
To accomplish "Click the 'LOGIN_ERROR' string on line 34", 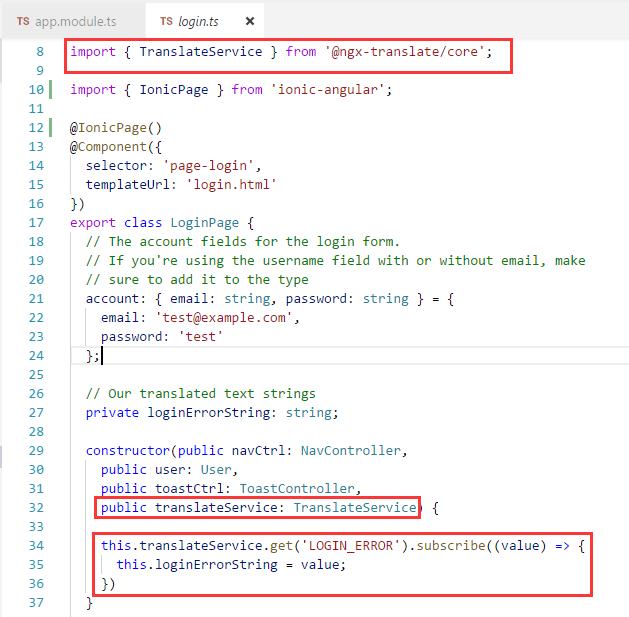I will click(351, 546).
